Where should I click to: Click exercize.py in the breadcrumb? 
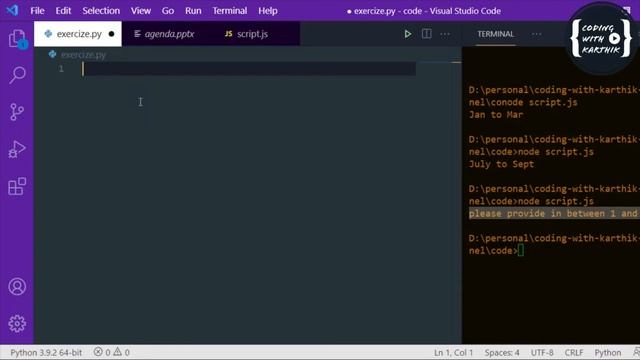point(83,55)
